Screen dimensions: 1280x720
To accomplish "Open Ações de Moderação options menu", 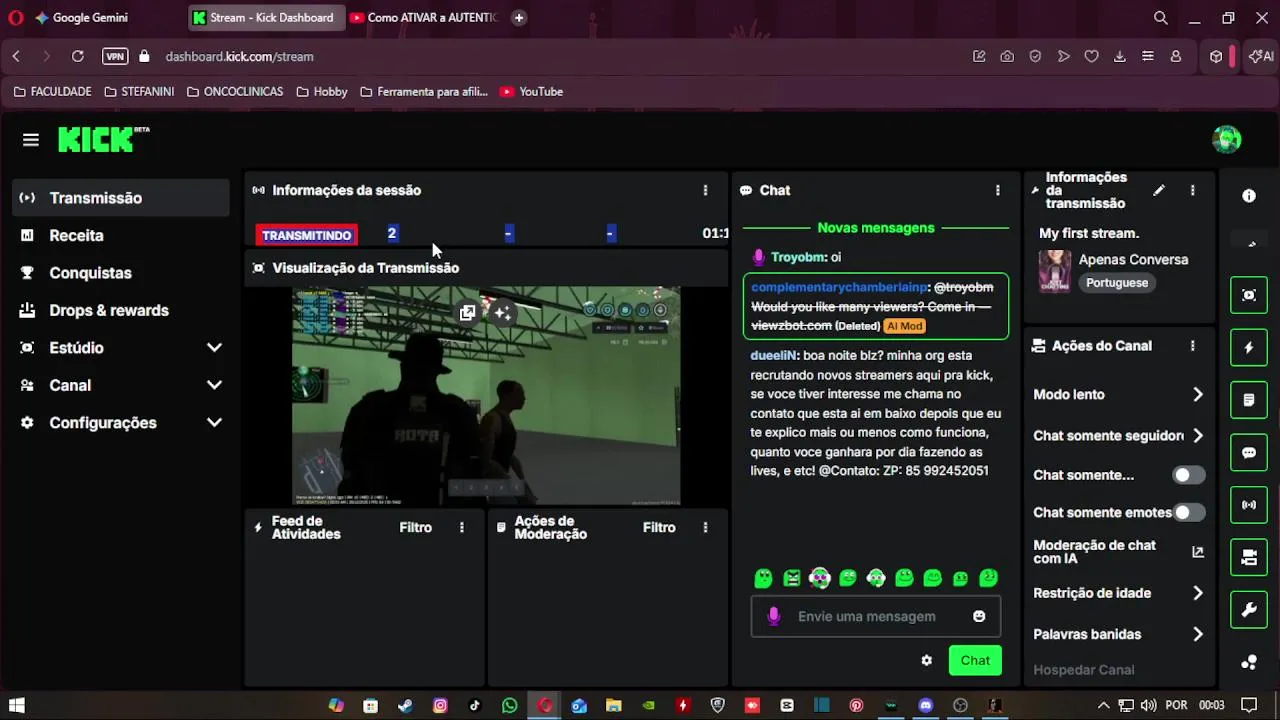I will coord(705,527).
